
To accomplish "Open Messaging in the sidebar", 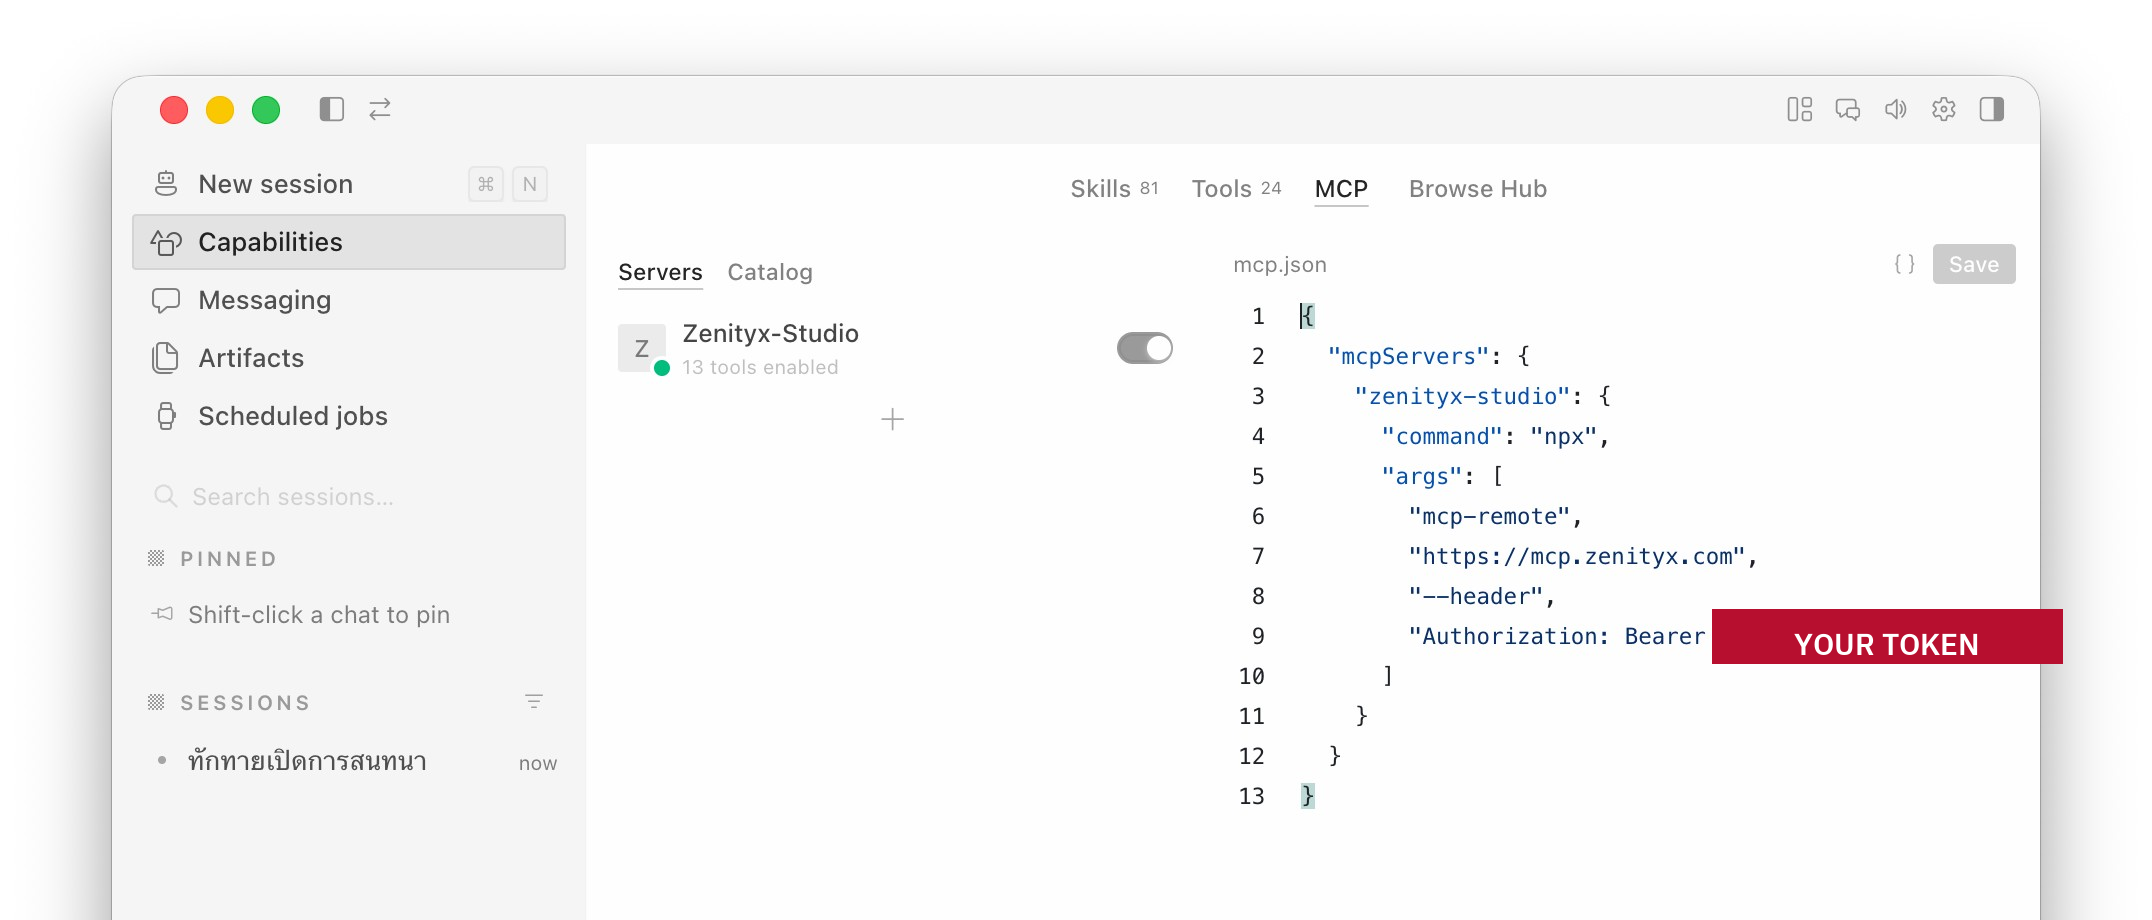I will click(349, 300).
